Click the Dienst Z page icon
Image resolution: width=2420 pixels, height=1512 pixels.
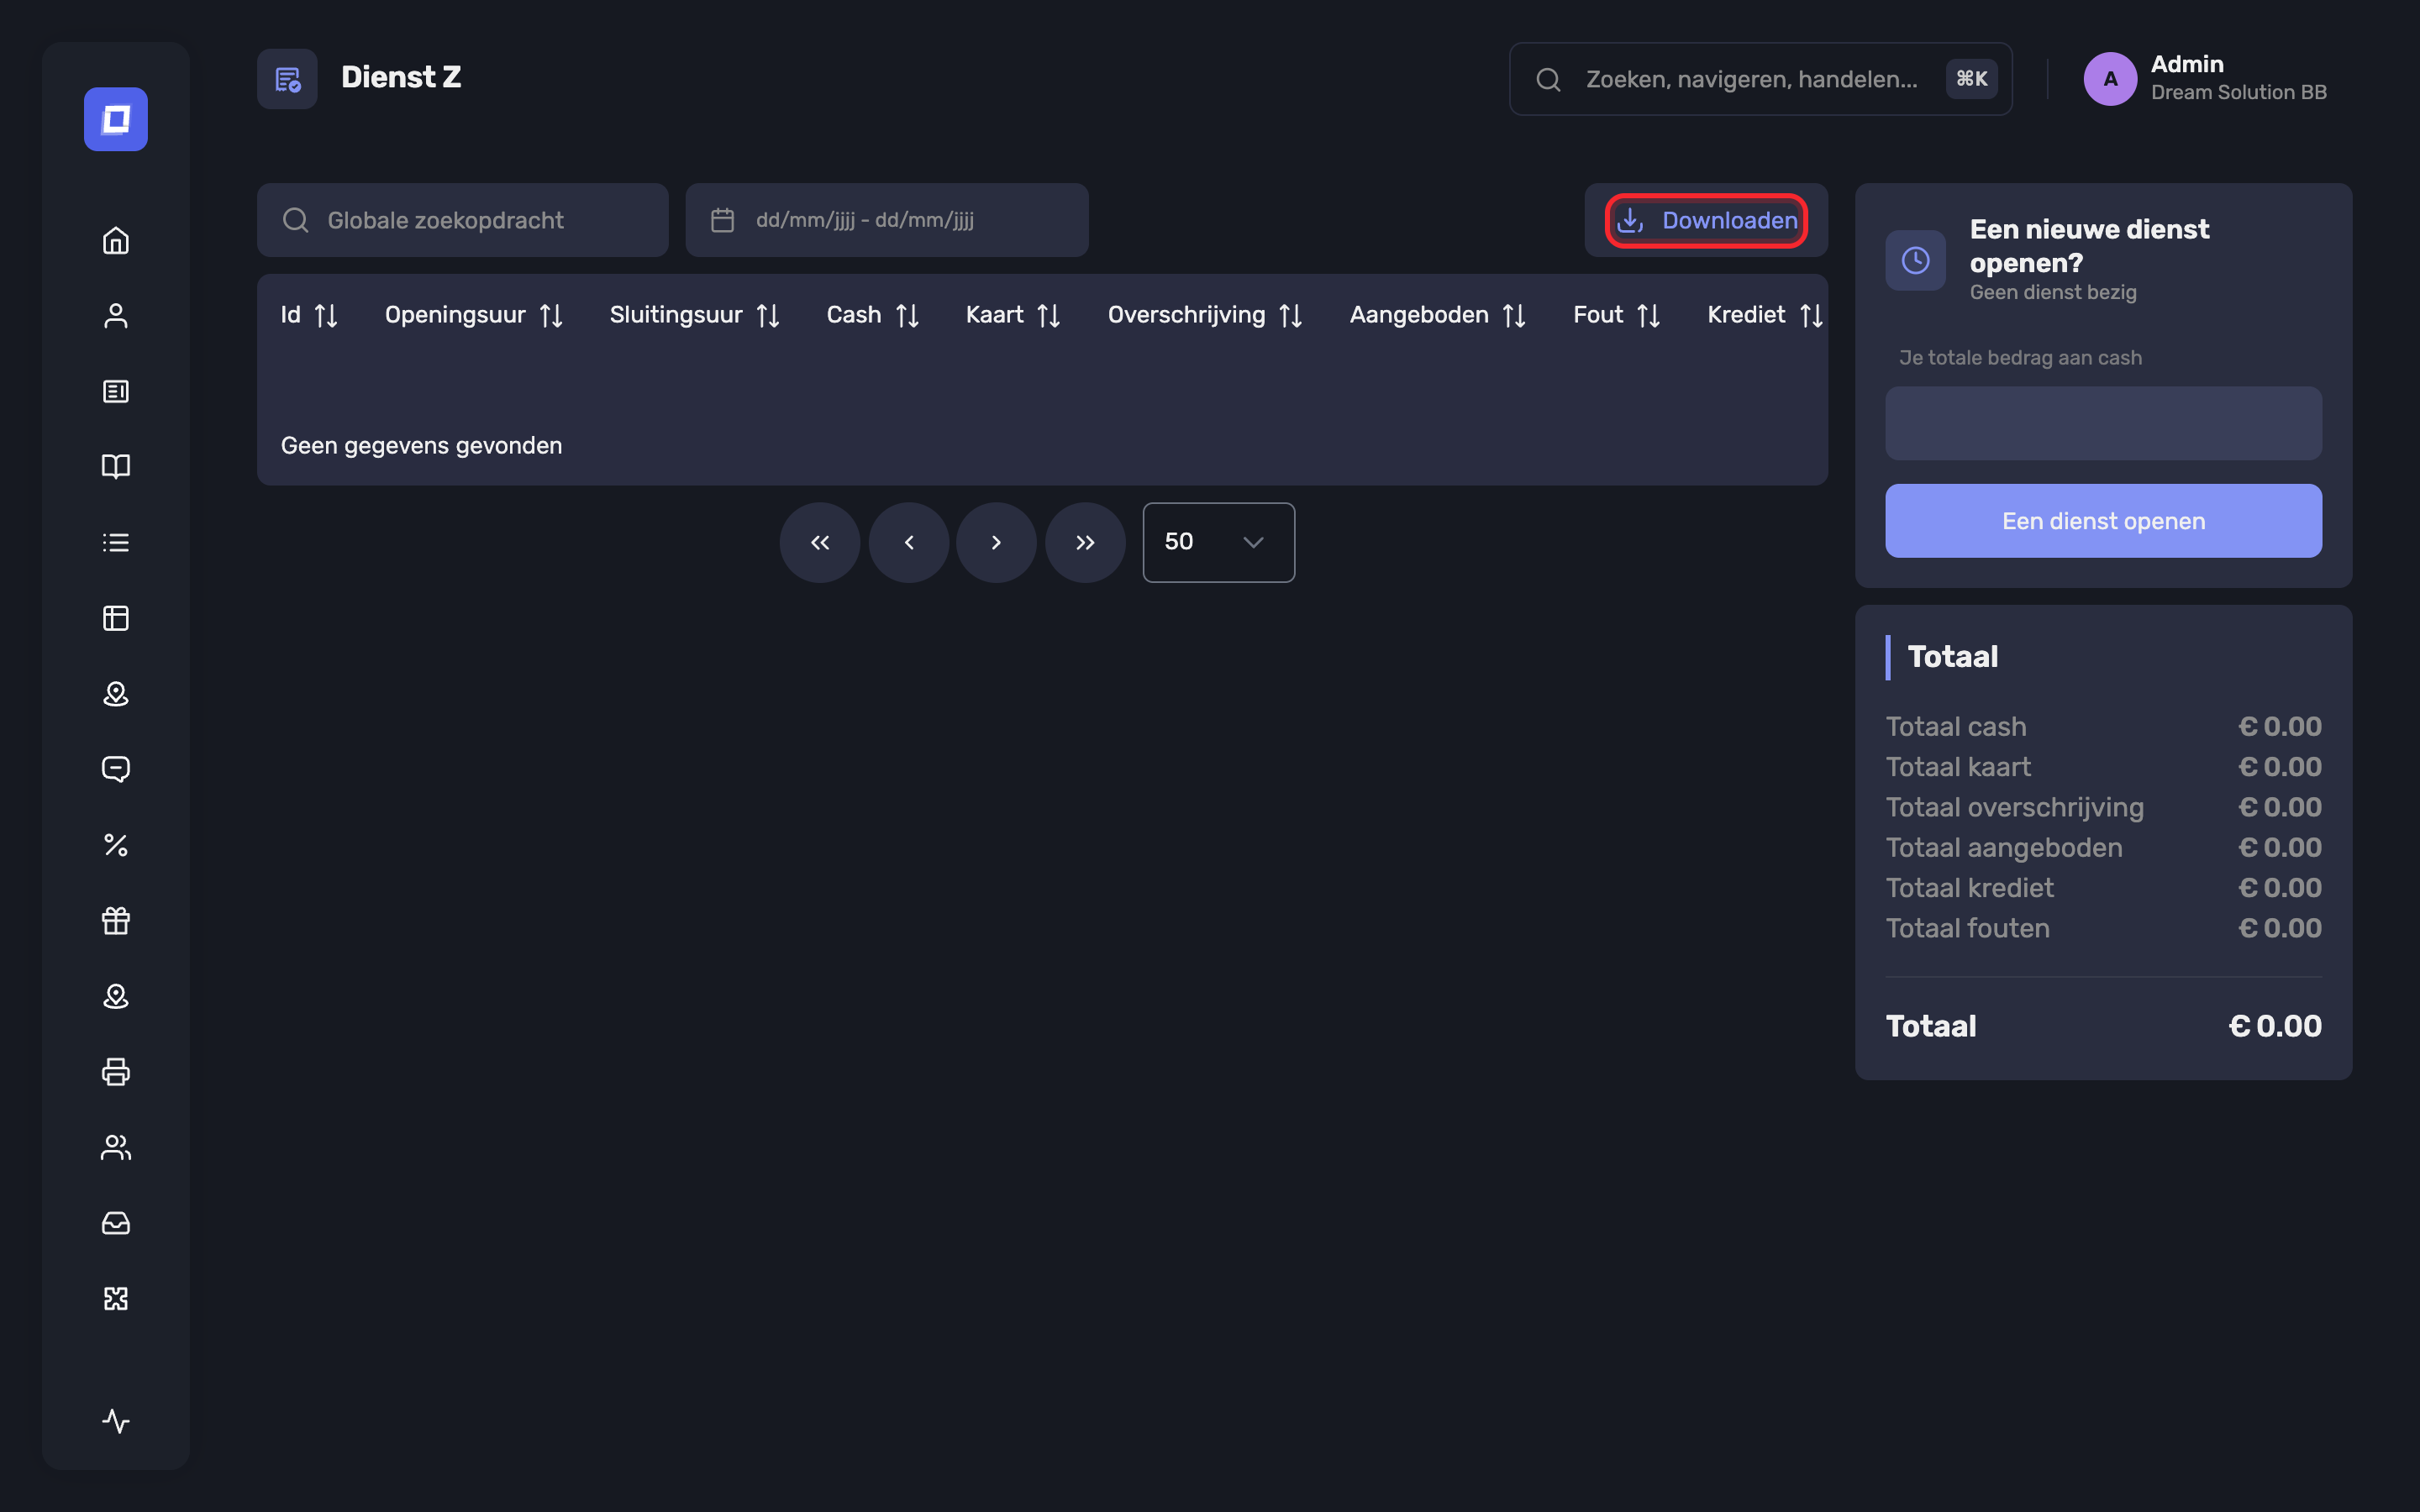click(287, 79)
